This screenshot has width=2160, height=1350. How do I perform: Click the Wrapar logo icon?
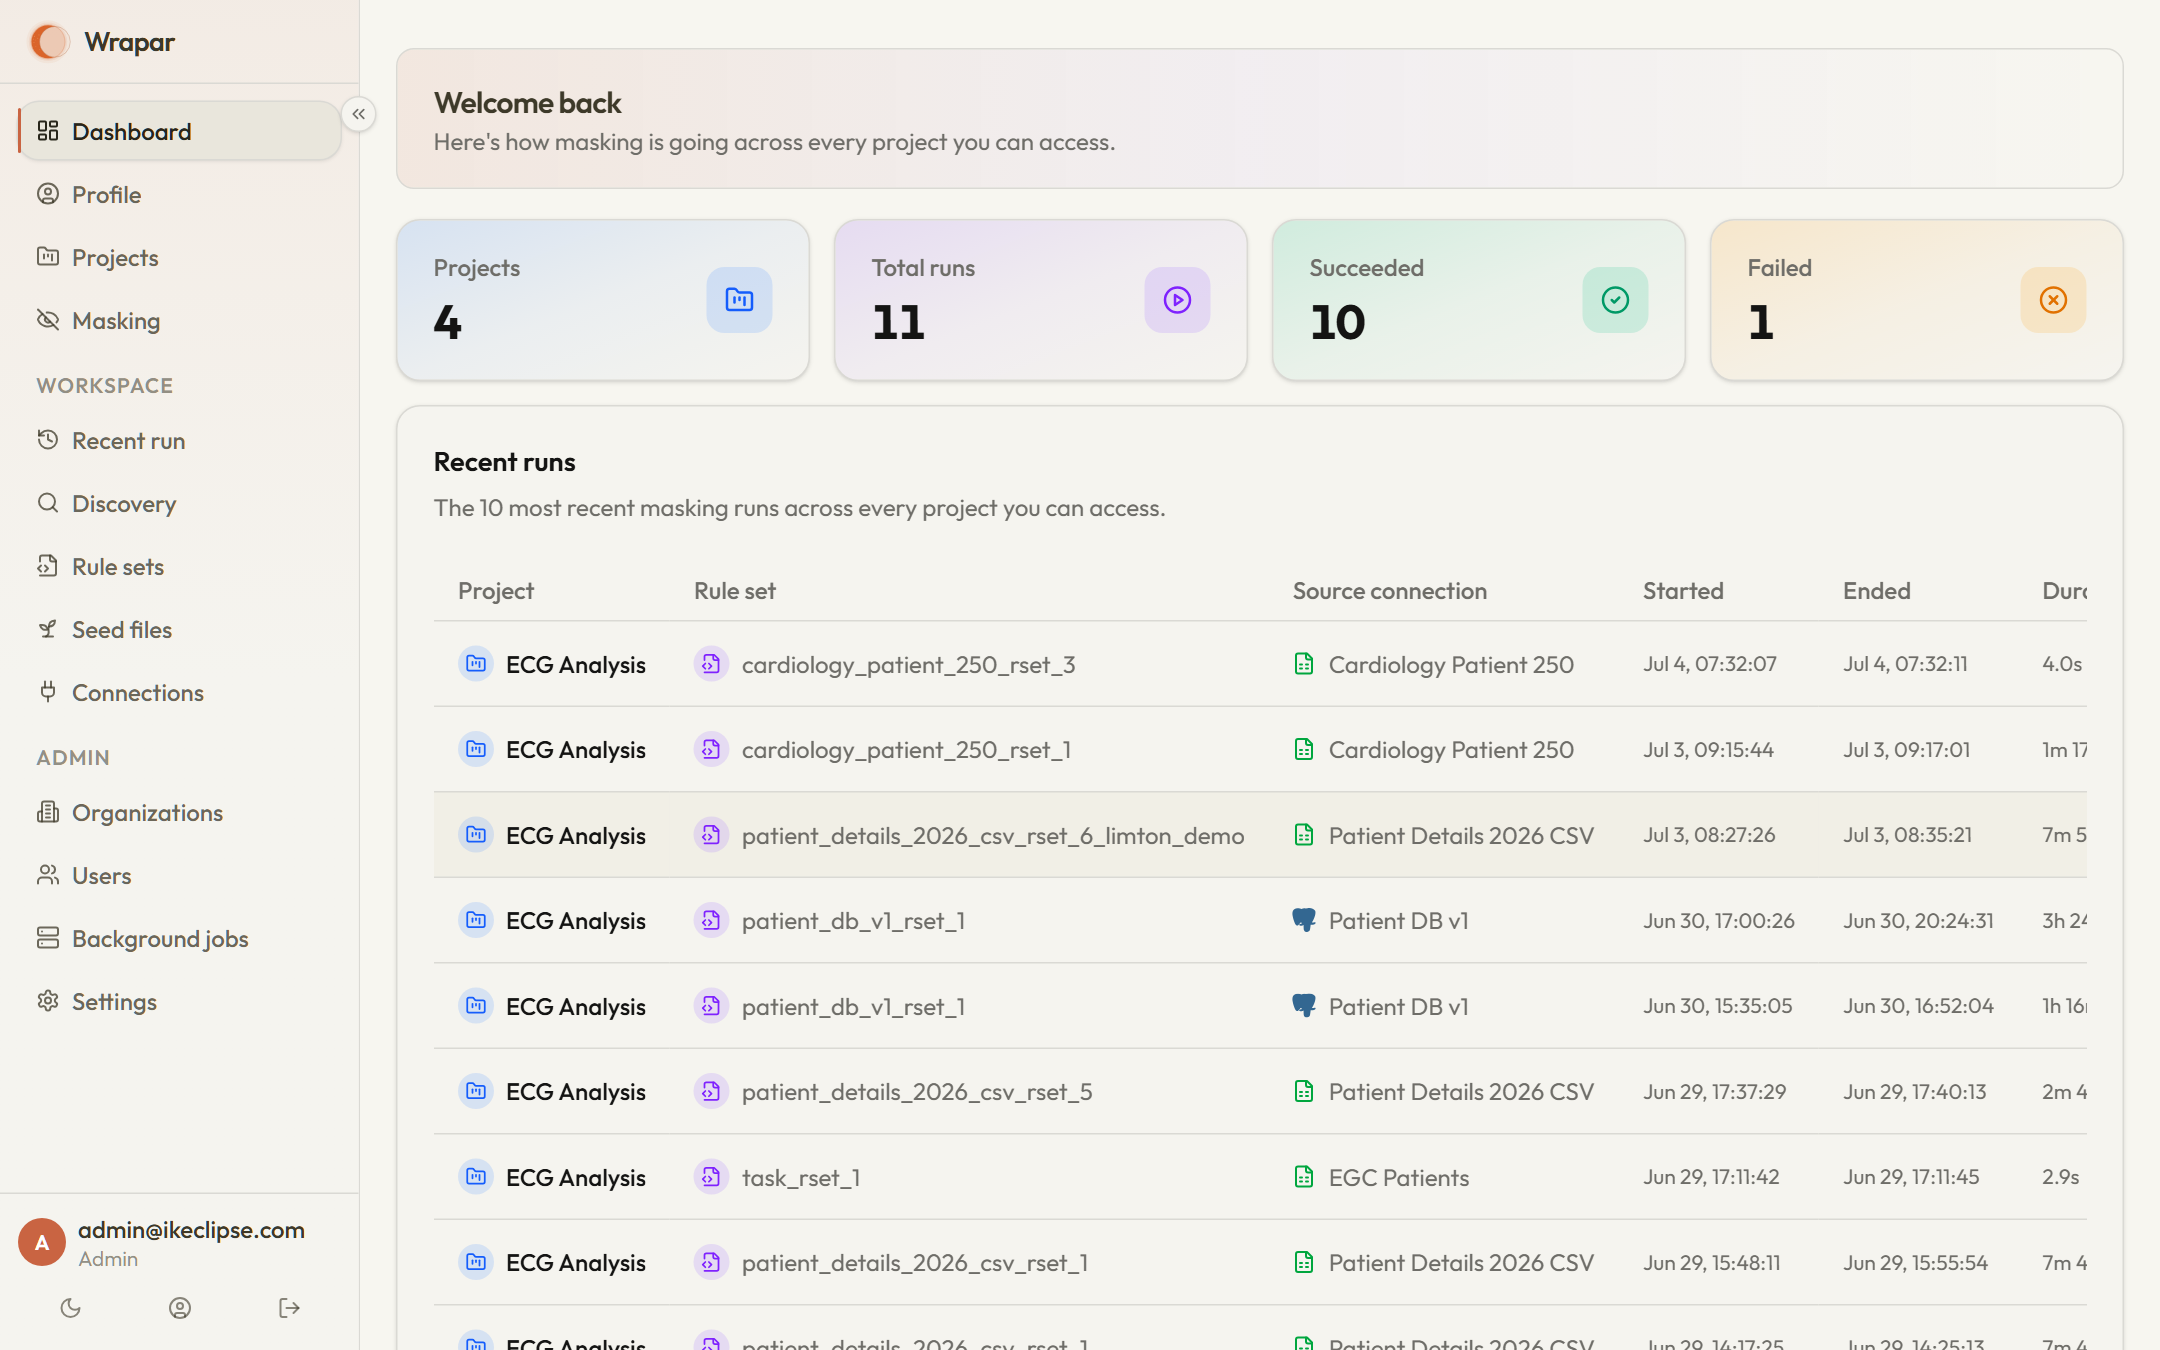tap(50, 42)
